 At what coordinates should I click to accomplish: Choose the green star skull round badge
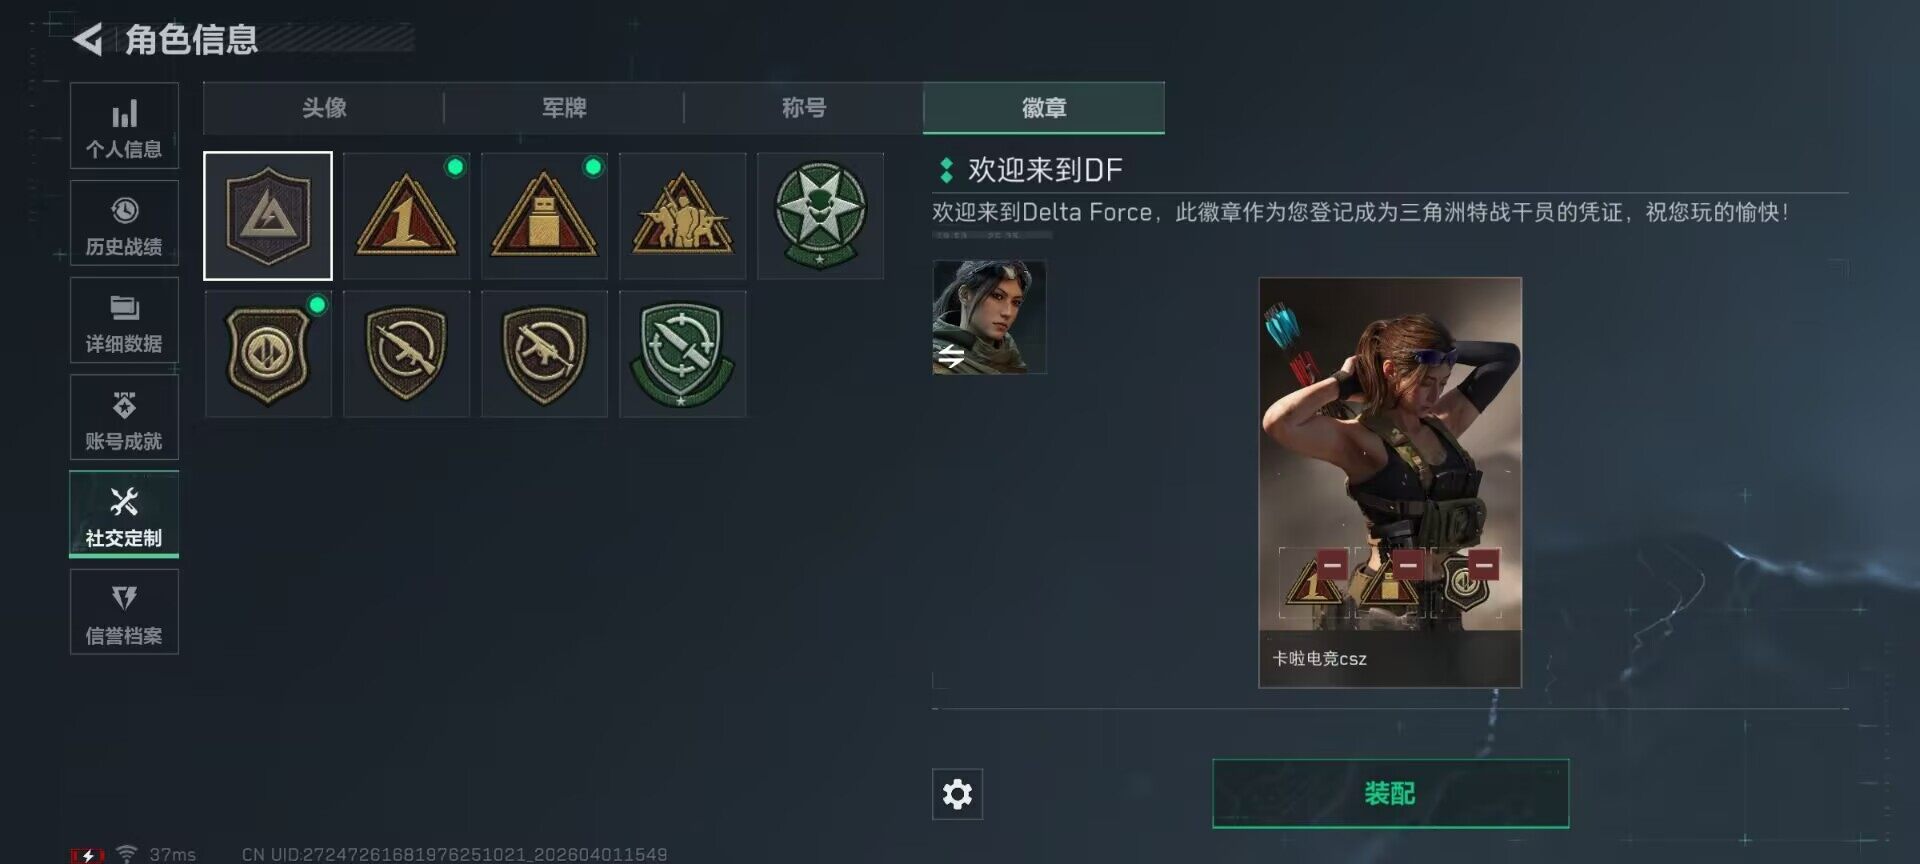[x=820, y=216]
